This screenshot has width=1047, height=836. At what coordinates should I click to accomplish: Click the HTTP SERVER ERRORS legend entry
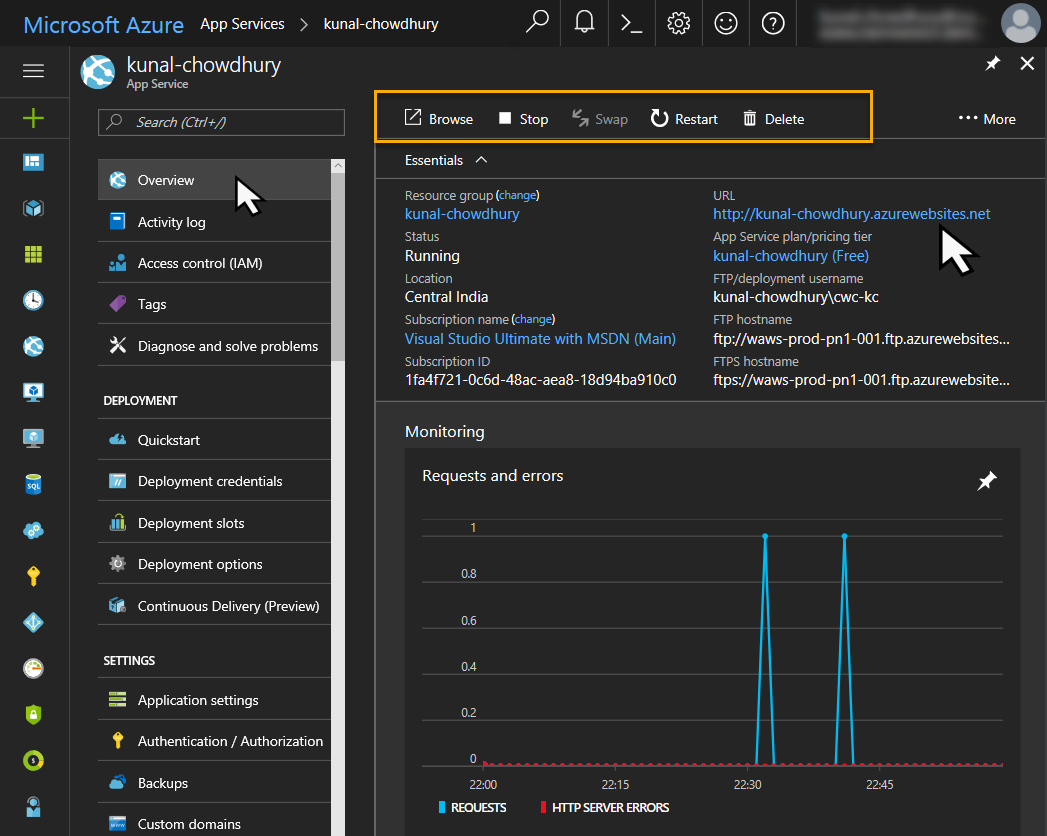coord(604,807)
